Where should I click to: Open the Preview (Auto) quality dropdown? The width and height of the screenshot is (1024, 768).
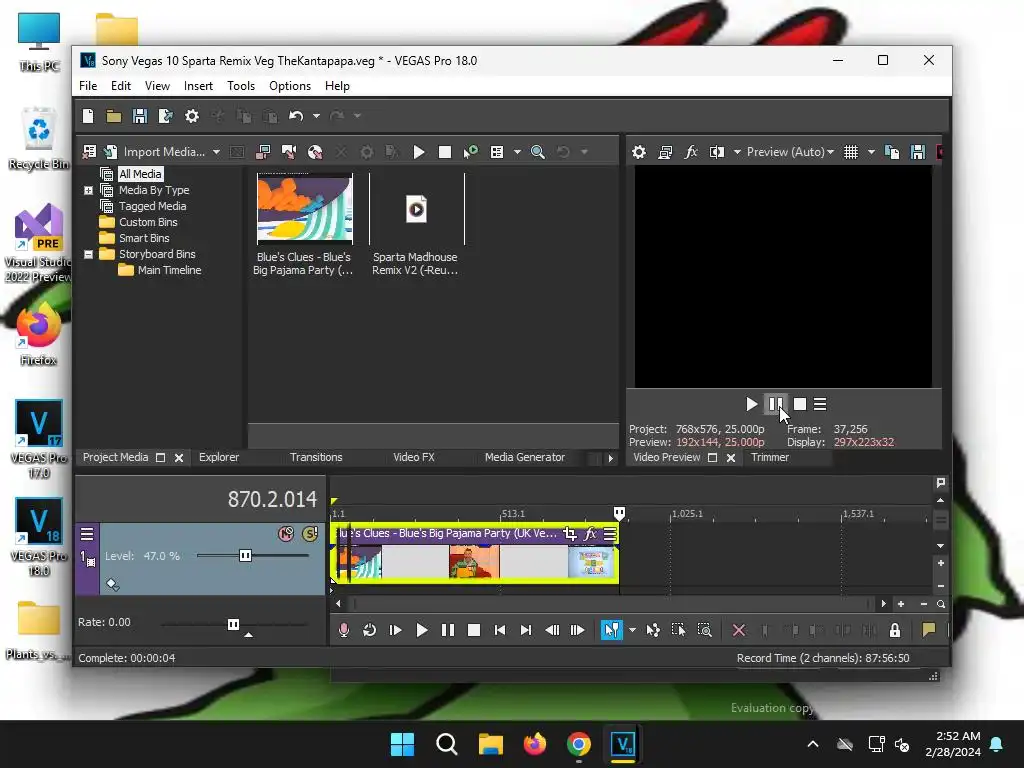(x=790, y=152)
